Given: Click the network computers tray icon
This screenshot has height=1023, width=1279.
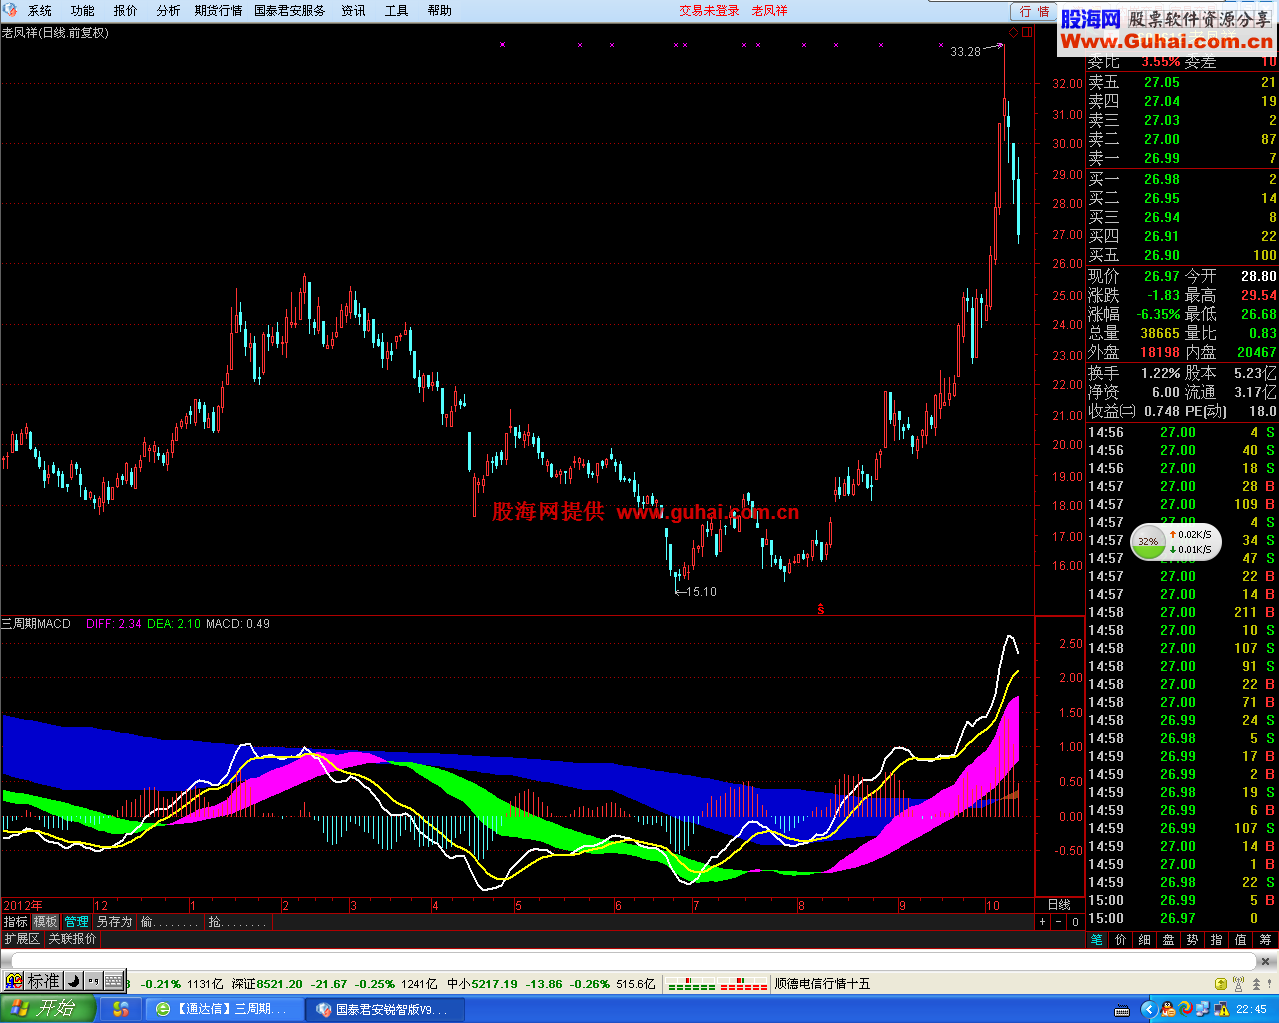Looking at the screenshot, I should [x=1202, y=1009].
